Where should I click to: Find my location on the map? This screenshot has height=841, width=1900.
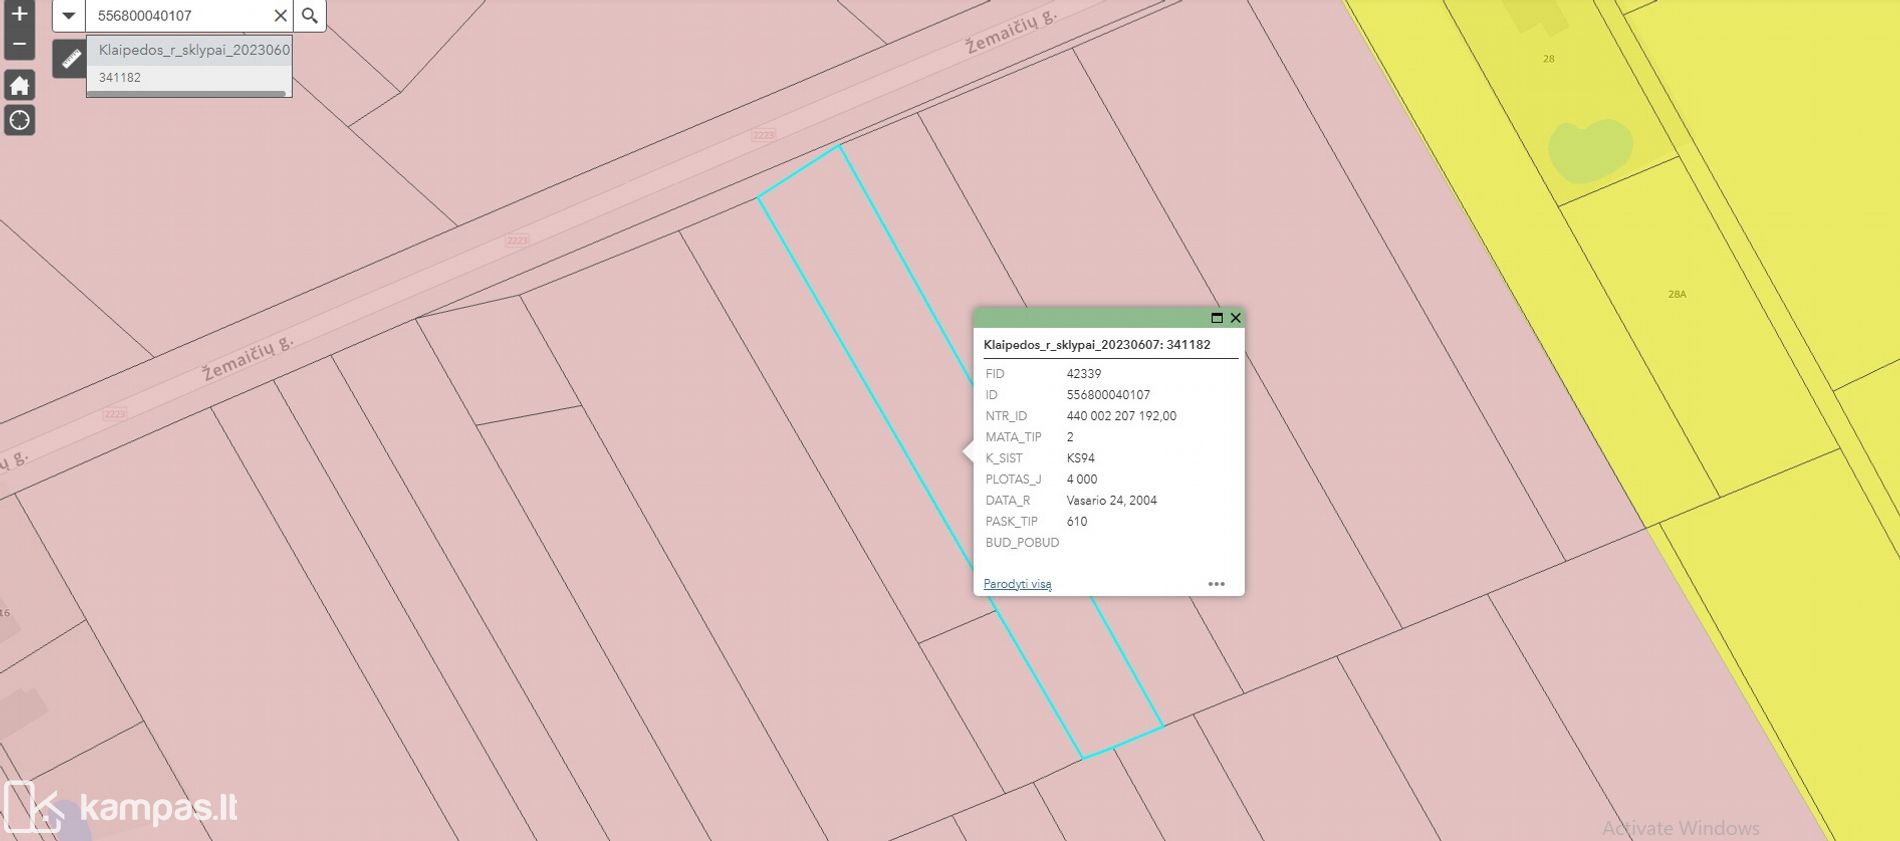pos(19,121)
